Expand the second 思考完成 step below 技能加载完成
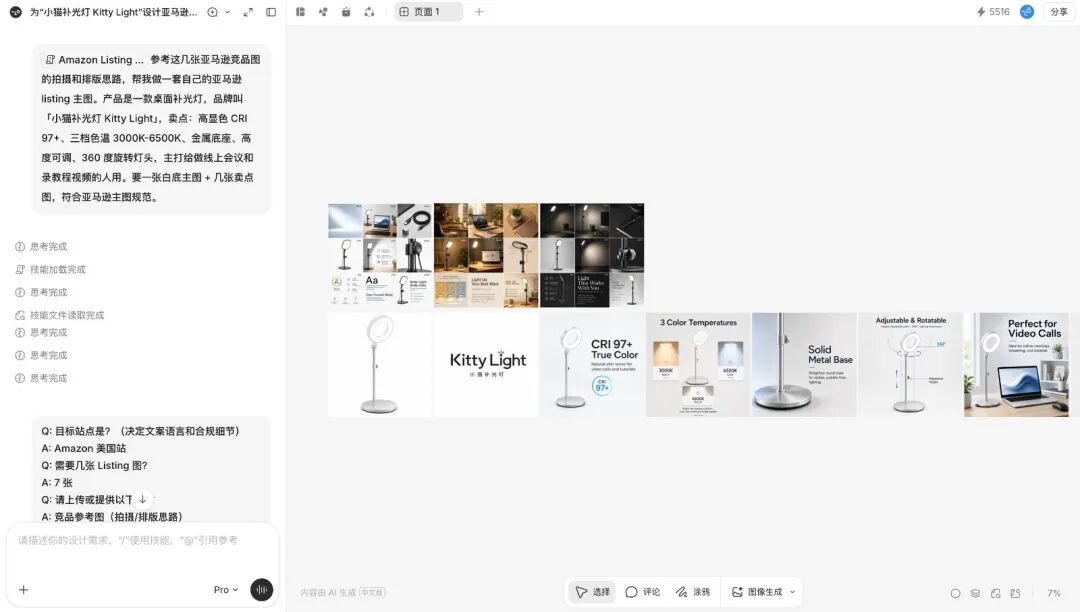This screenshot has height=612, width=1080. click(41, 292)
